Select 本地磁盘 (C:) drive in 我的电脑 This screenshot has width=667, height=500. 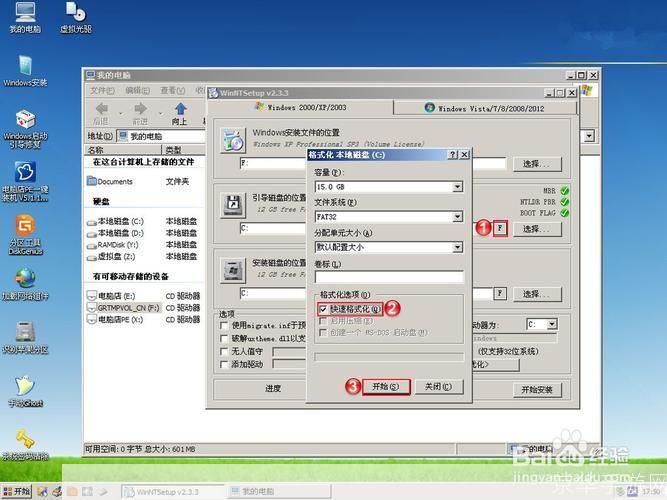click(116, 221)
